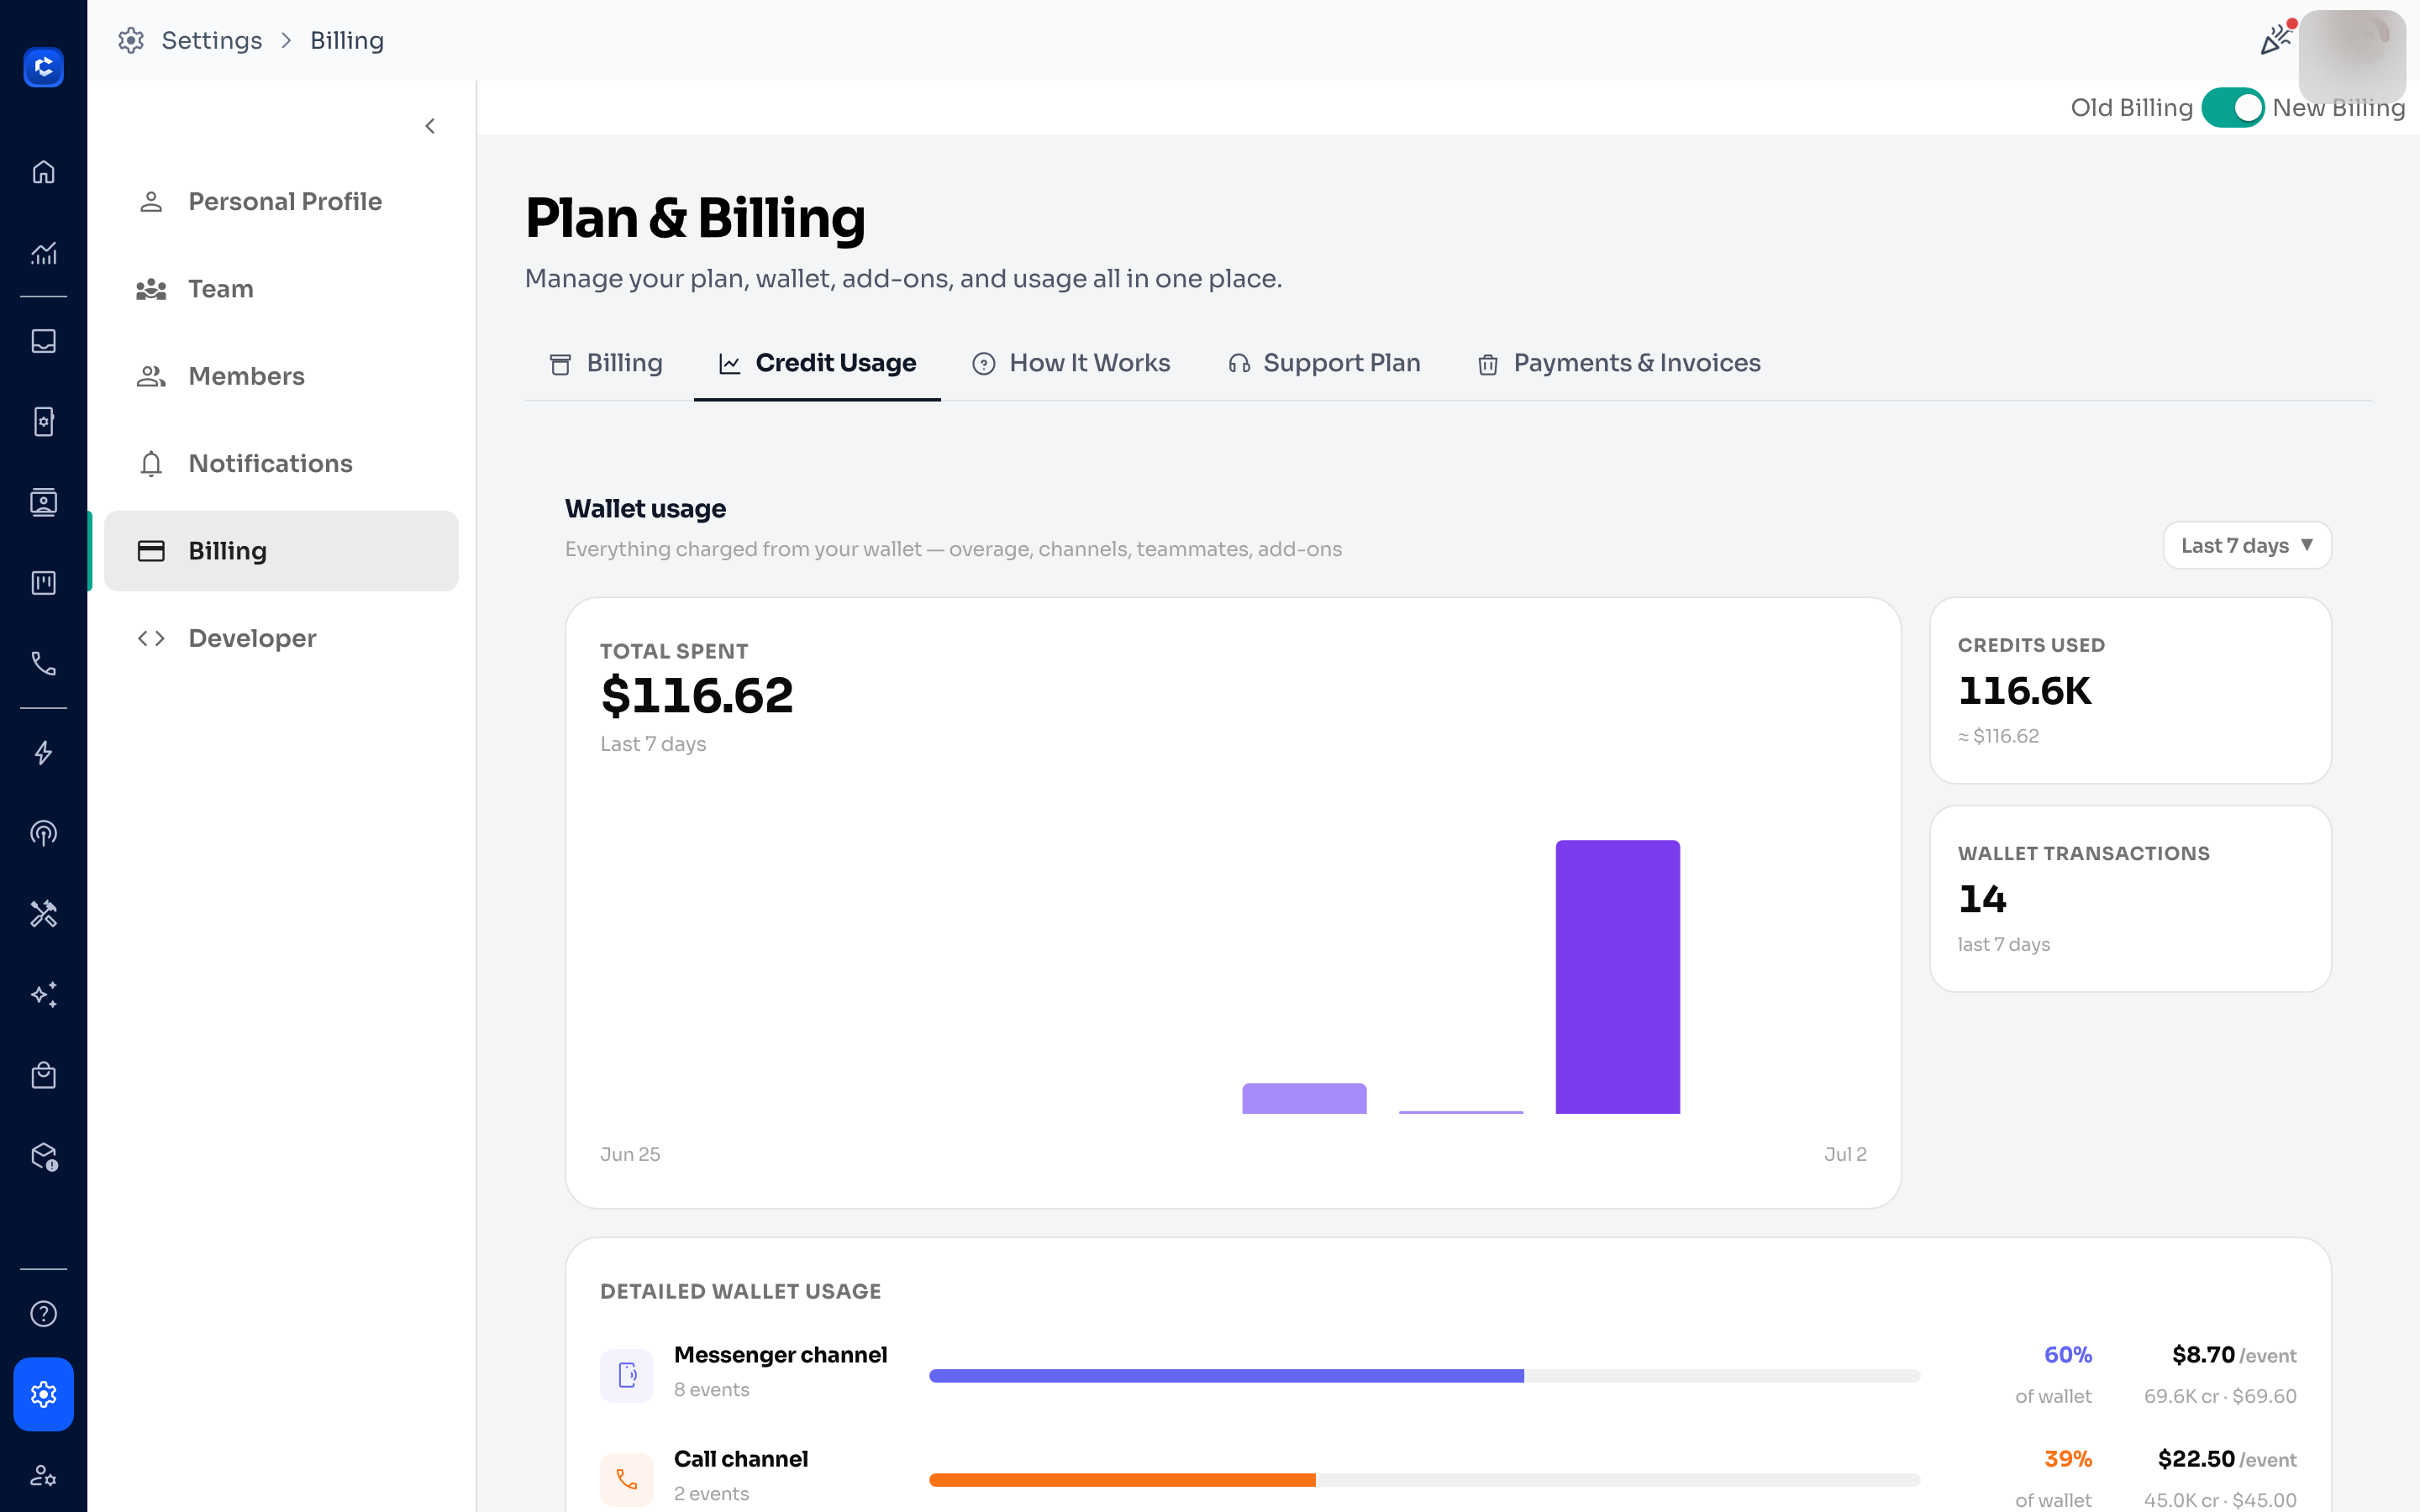
Task: Open the mobile device settings icon in rail
Action: click(43, 421)
